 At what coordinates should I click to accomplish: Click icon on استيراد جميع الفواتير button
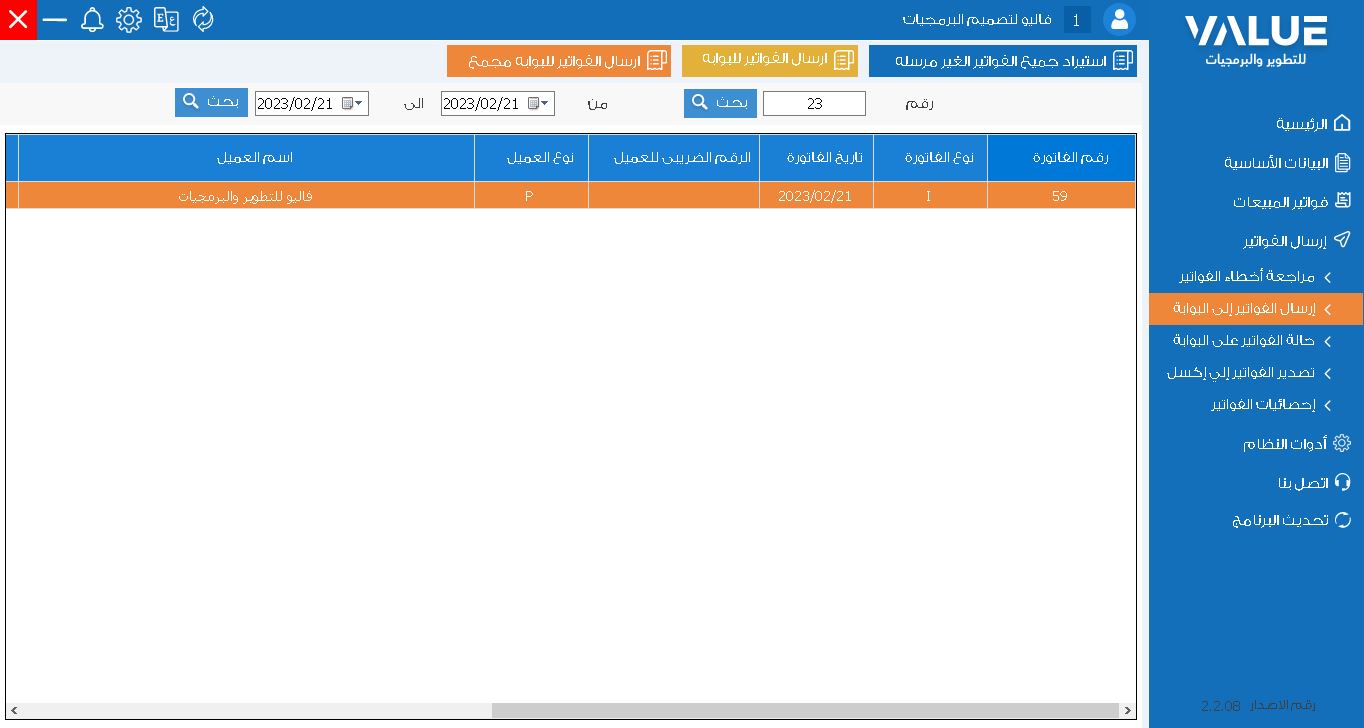1123,61
